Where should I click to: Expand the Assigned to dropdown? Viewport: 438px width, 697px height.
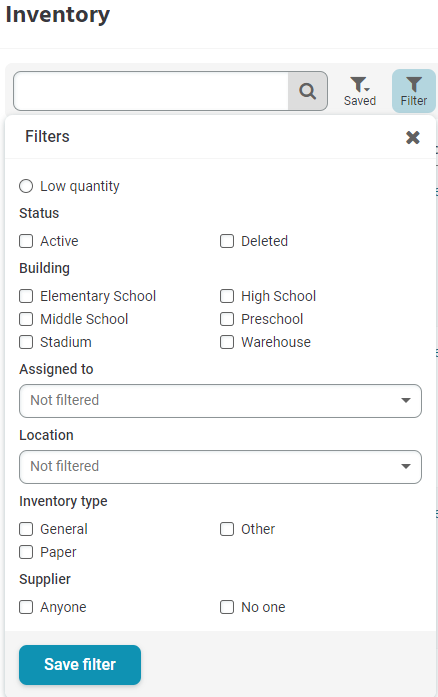tap(220, 401)
